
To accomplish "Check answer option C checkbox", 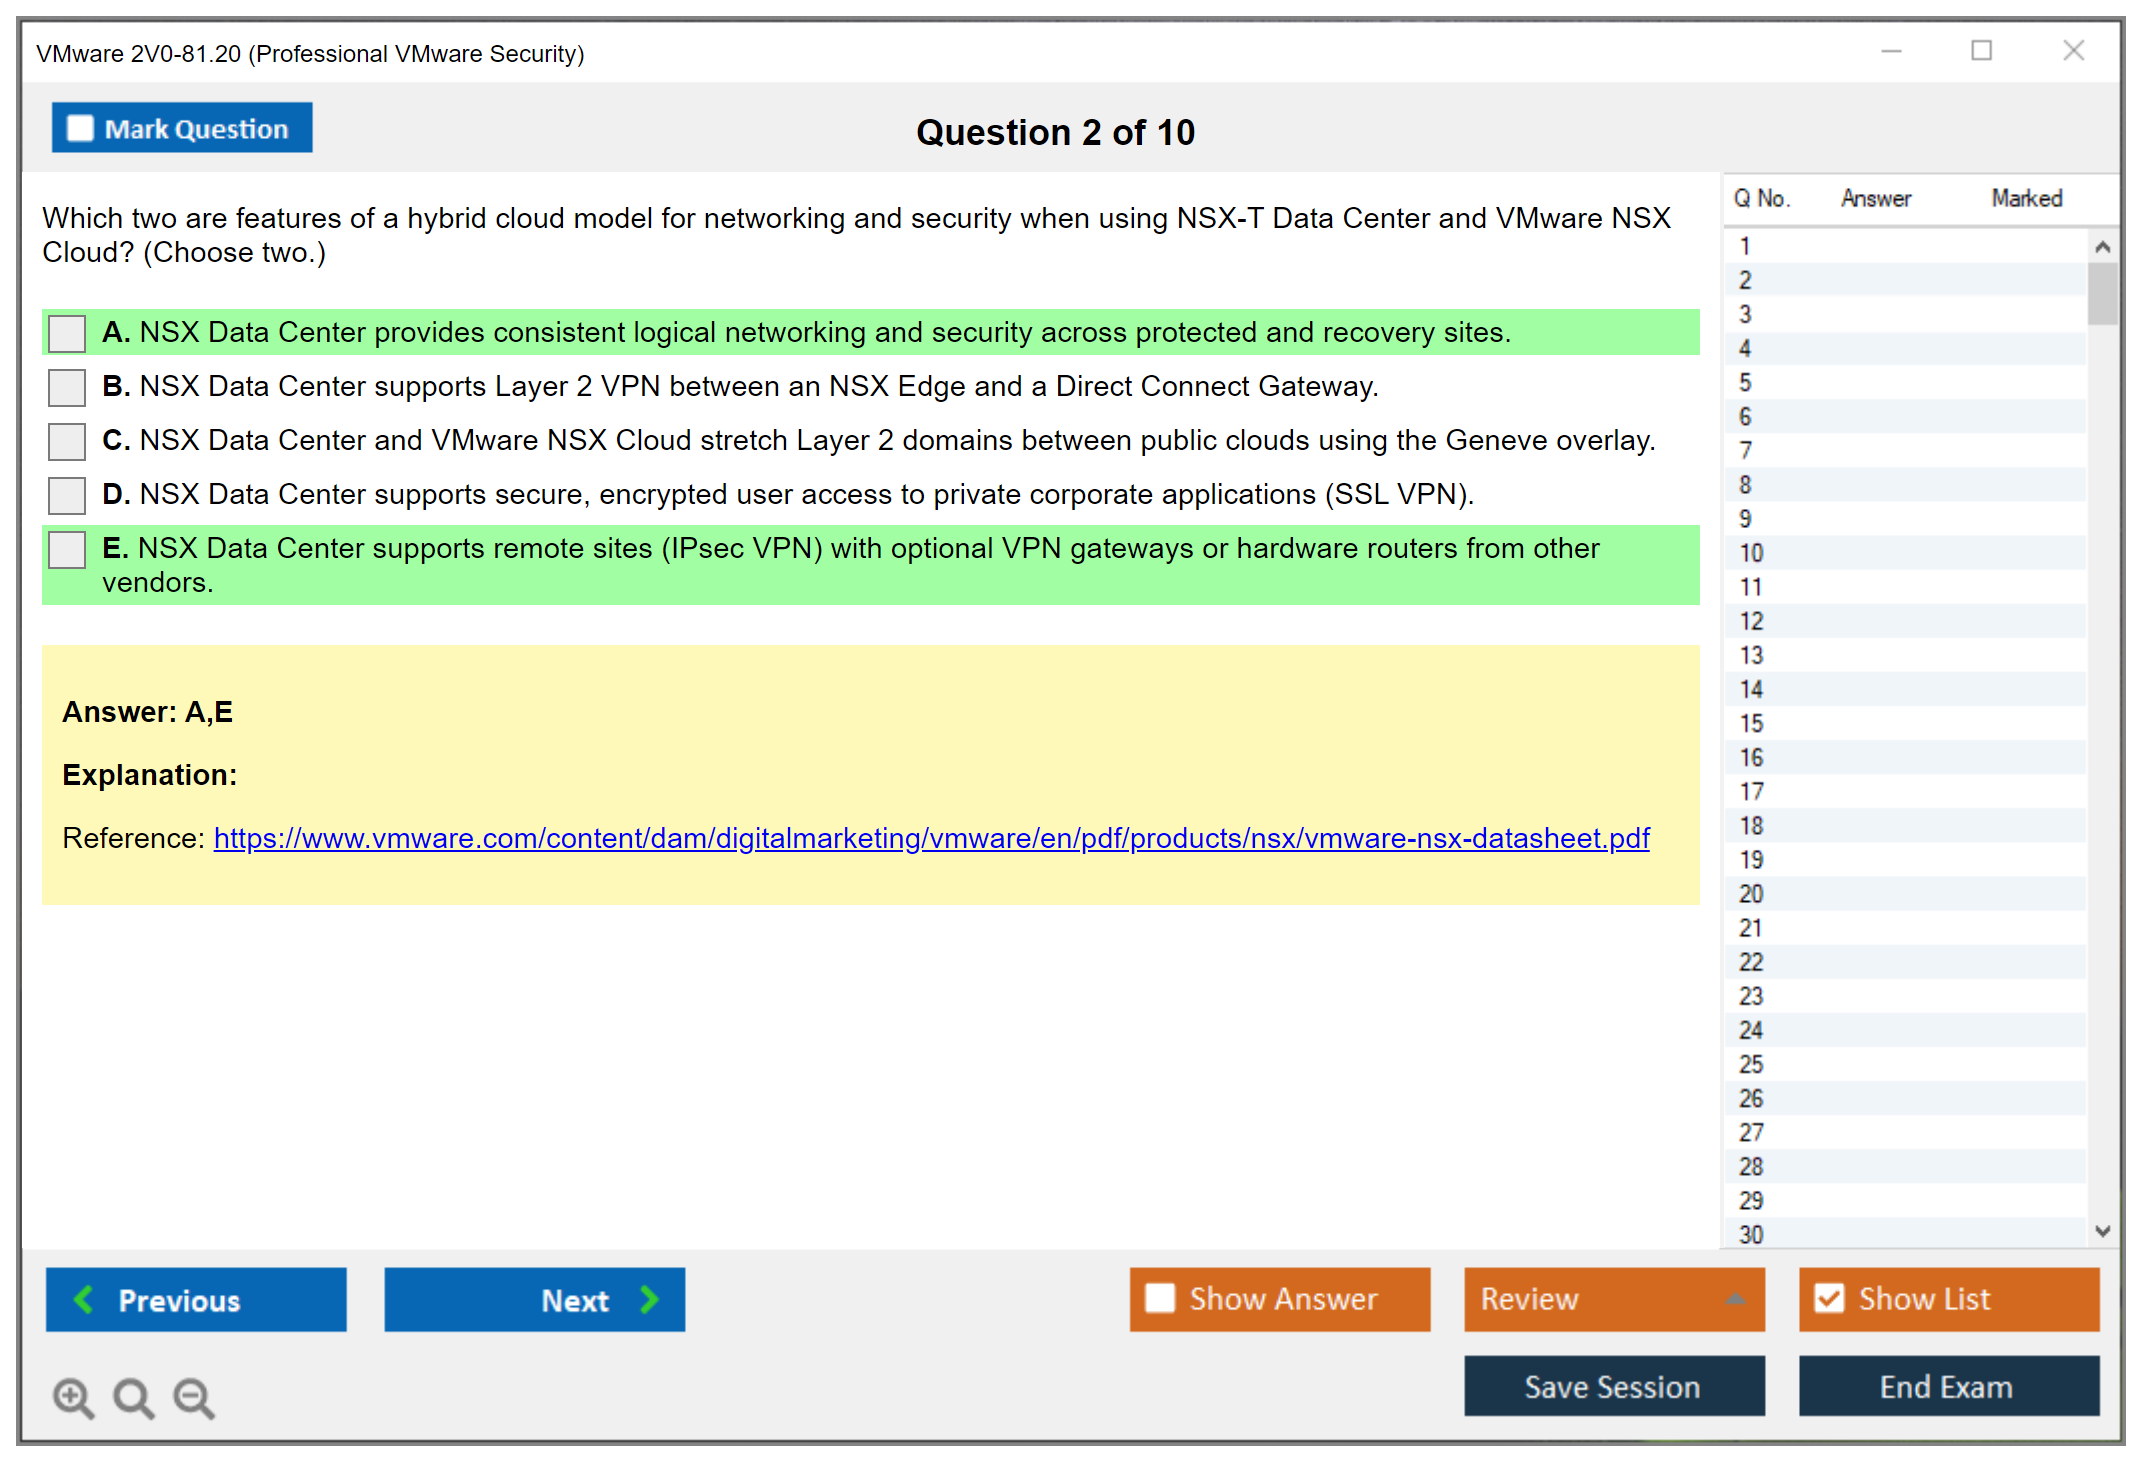I will 67,441.
